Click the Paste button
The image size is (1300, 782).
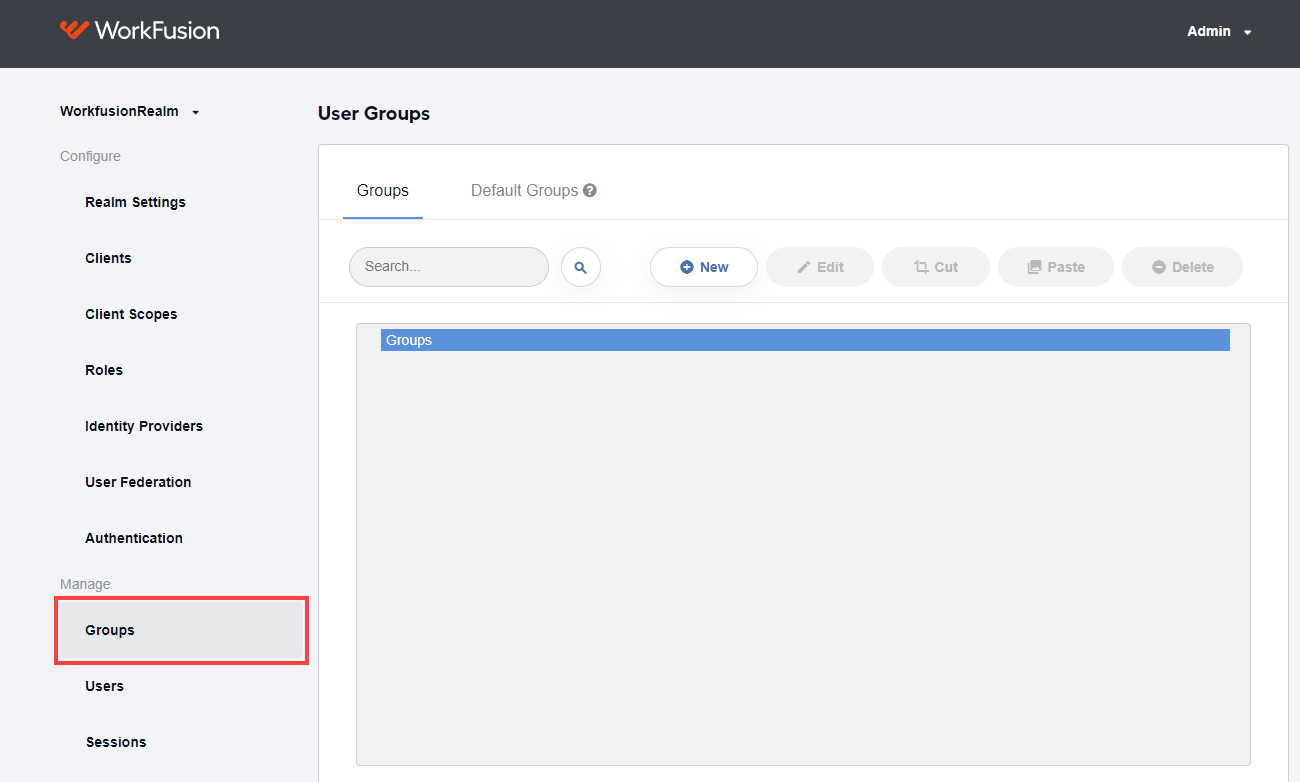1056,267
